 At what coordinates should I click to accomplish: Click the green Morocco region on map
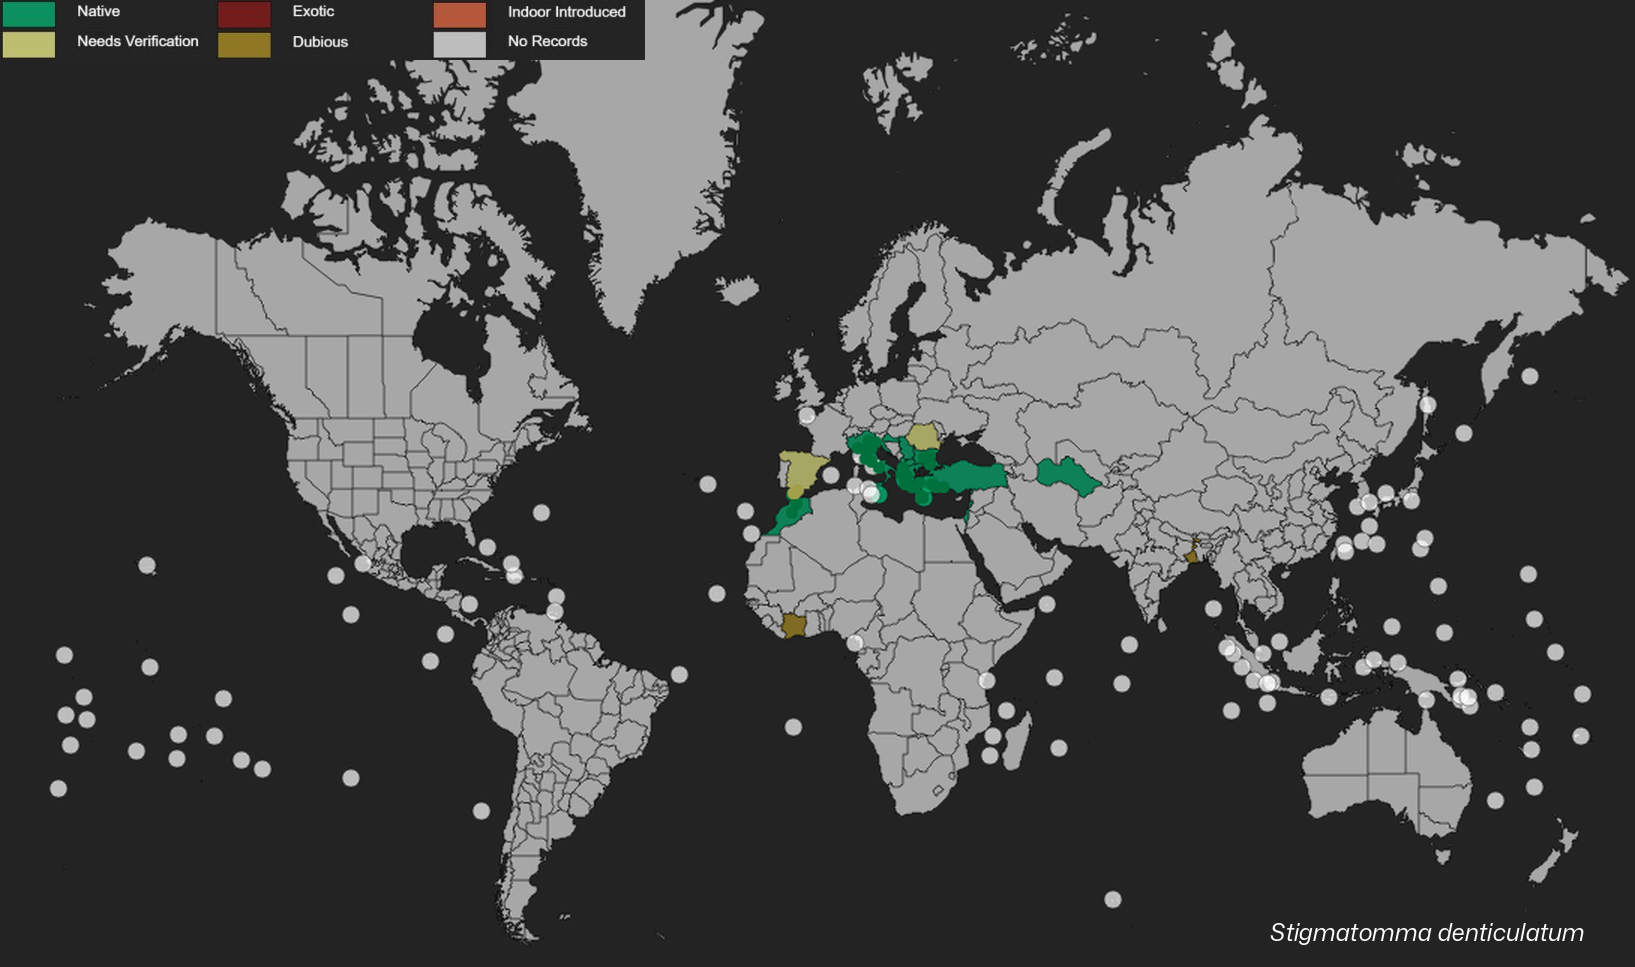(792, 515)
